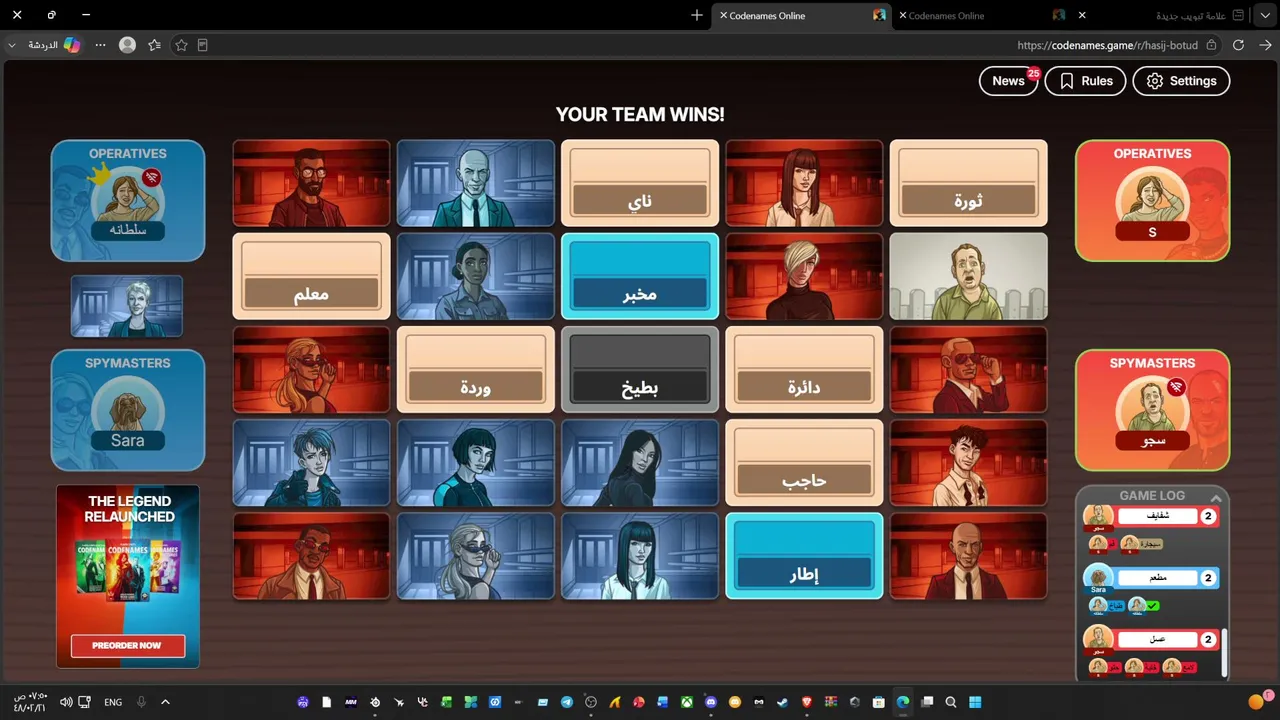Close the علامة تبويب جديدة tab
The height and width of the screenshot is (720, 1280).
[x=1082, y=16]
